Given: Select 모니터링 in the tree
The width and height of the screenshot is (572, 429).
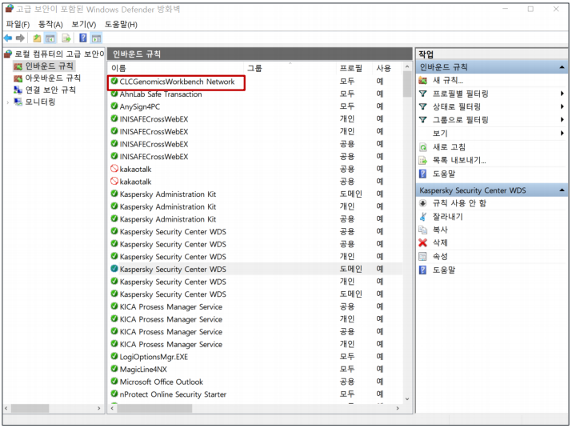Looking at the screenshot, I should click(x=40, y=102).
